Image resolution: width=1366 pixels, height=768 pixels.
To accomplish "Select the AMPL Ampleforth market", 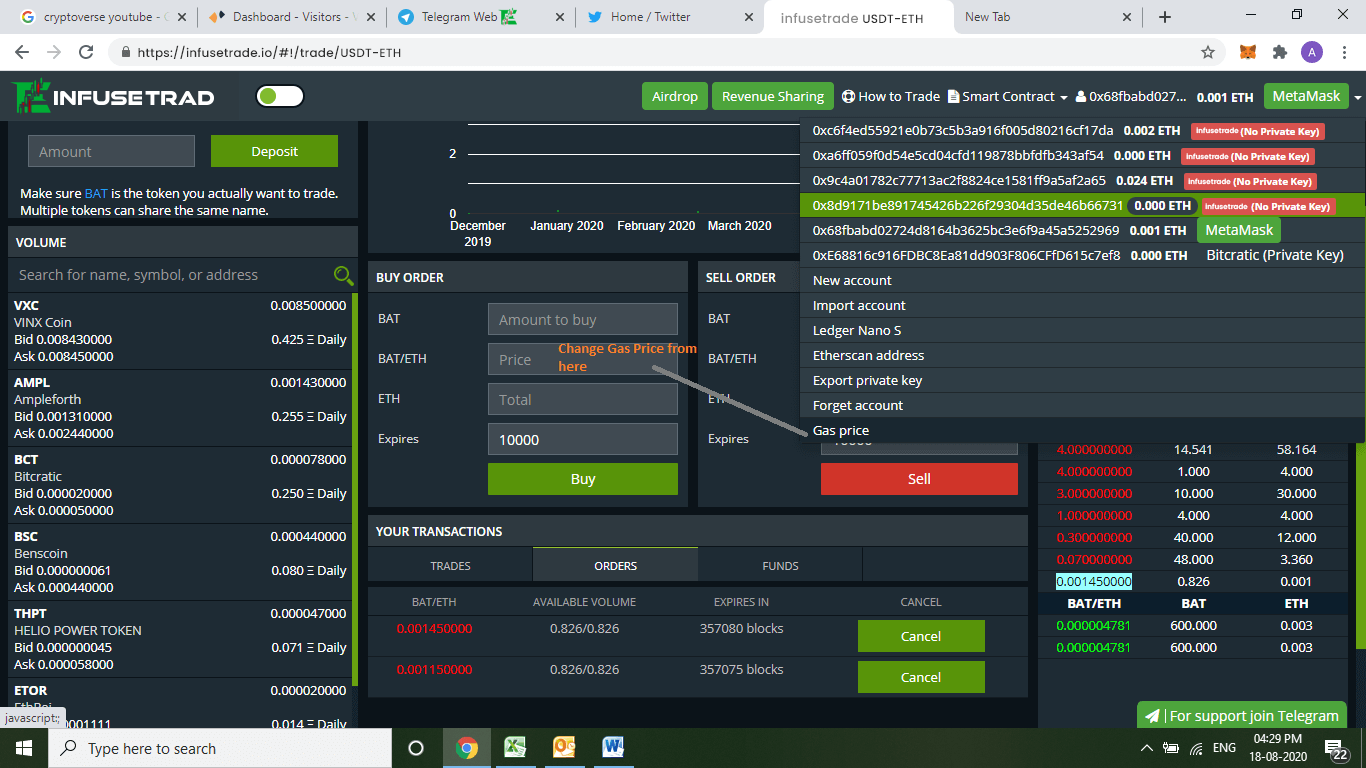I will [180, 408].
